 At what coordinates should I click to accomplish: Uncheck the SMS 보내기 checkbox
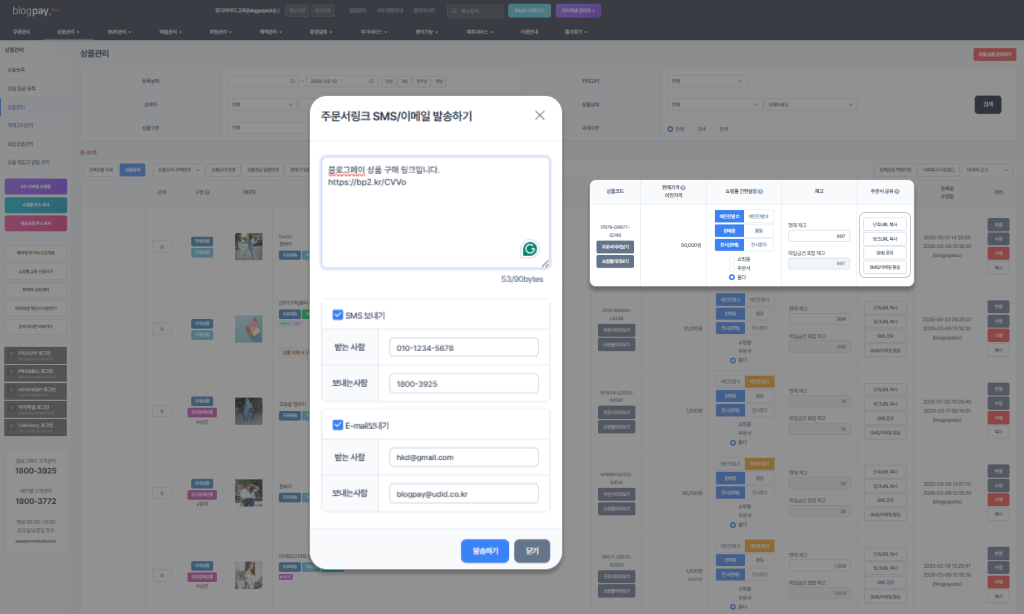point(338,315)
